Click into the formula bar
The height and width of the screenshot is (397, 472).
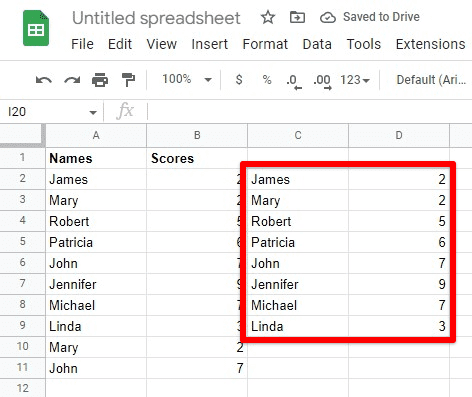click(310, 111)
